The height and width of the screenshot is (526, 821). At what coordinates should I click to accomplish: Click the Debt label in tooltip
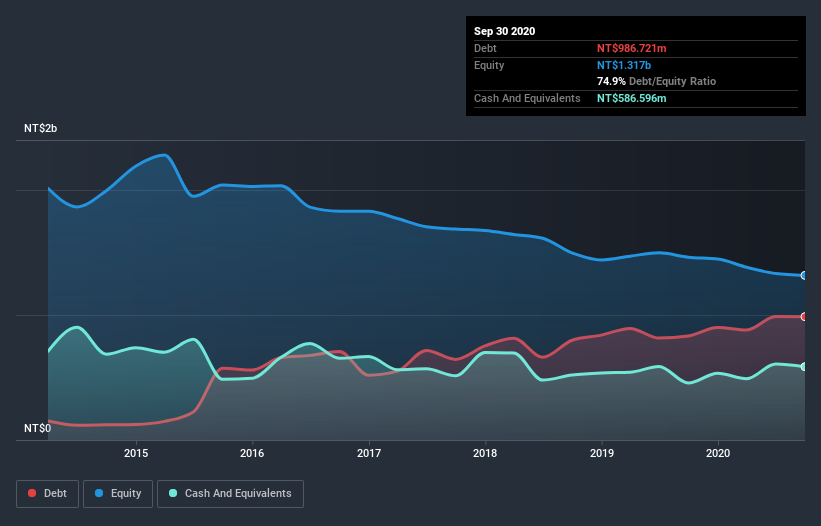[x=485, y=48]
